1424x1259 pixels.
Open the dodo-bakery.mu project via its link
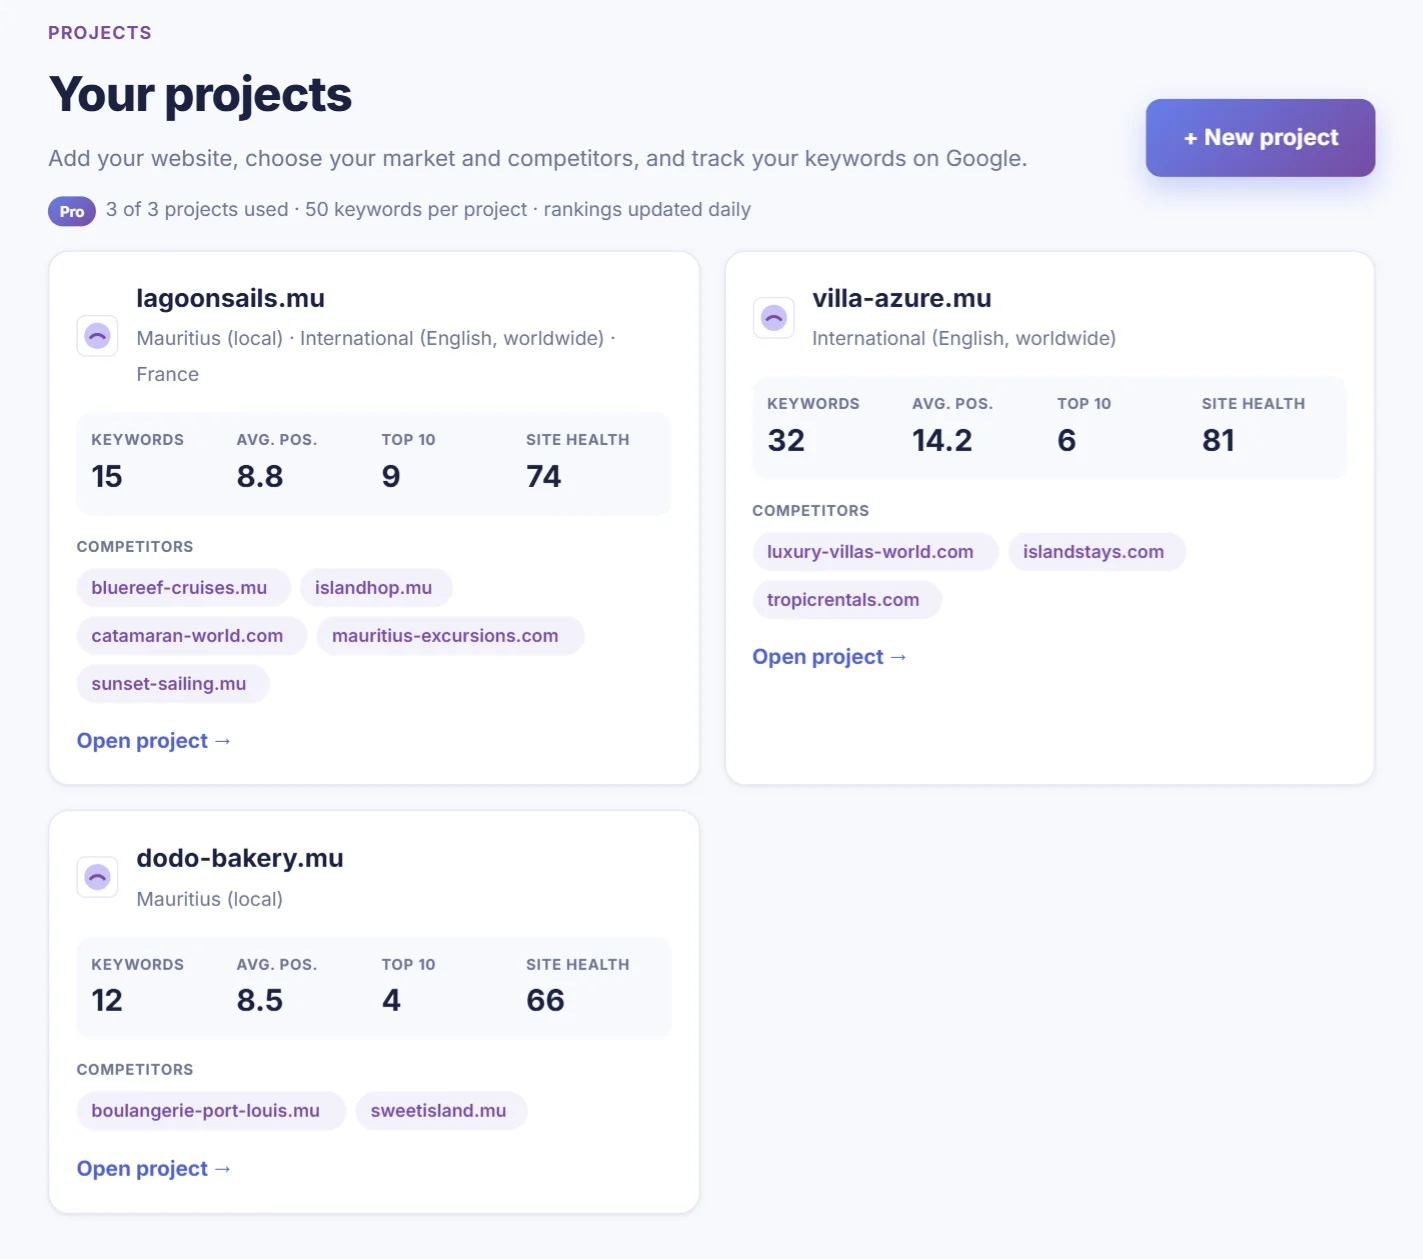(154, 1169)
